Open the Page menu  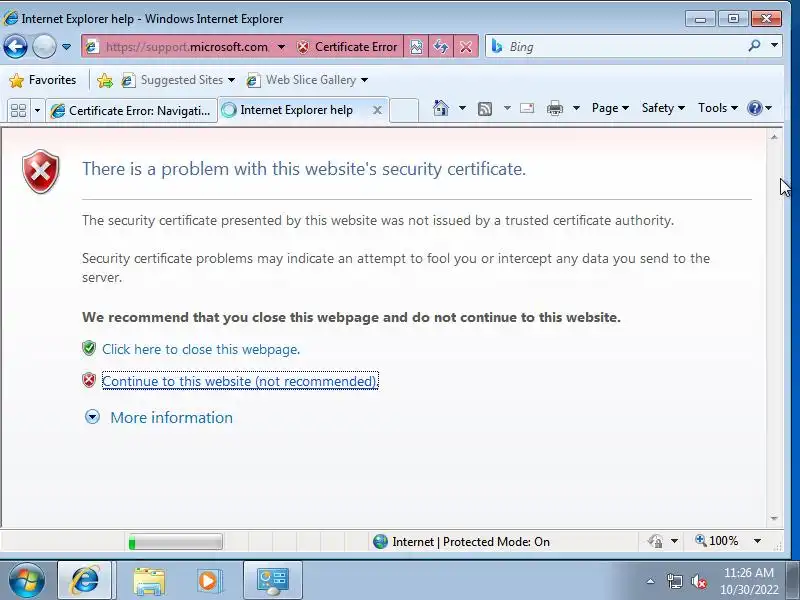click(x=610, y=108)
